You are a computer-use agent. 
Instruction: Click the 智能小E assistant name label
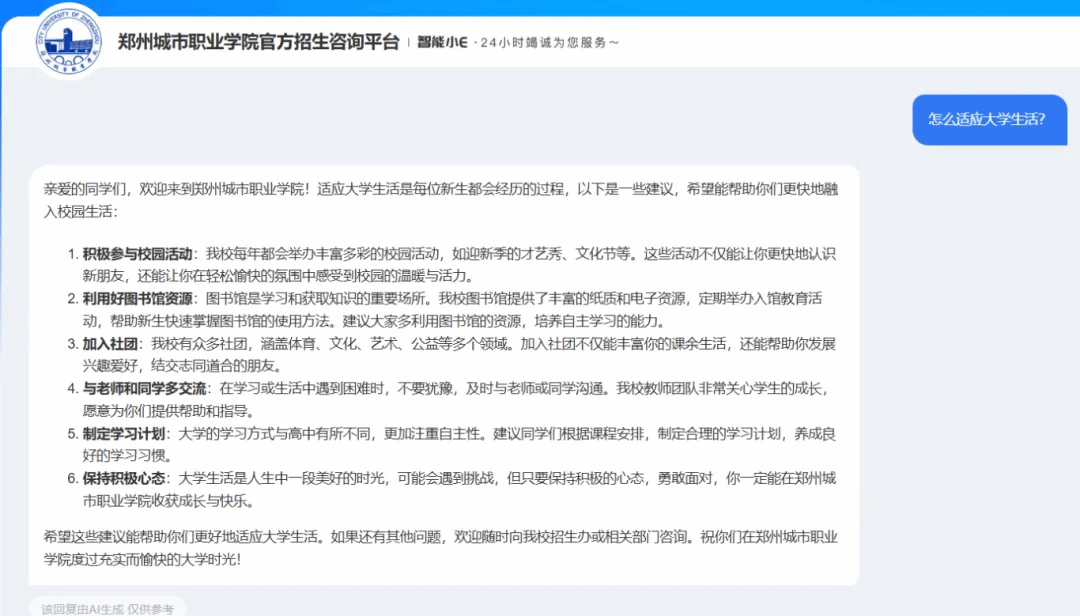click(x=443, y=42)
